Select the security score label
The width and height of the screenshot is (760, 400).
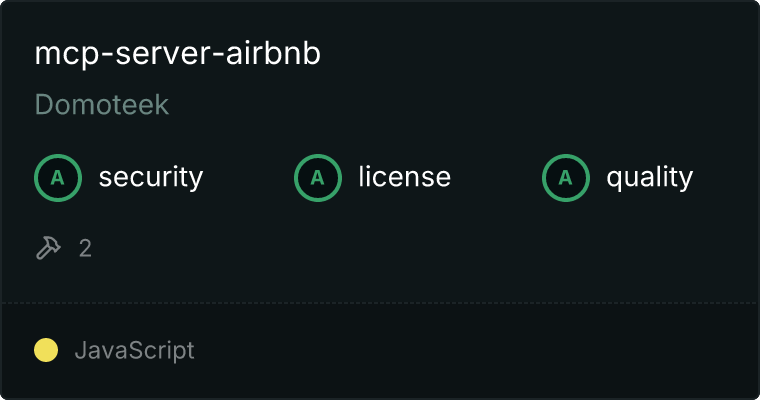(x=151, y=177)
